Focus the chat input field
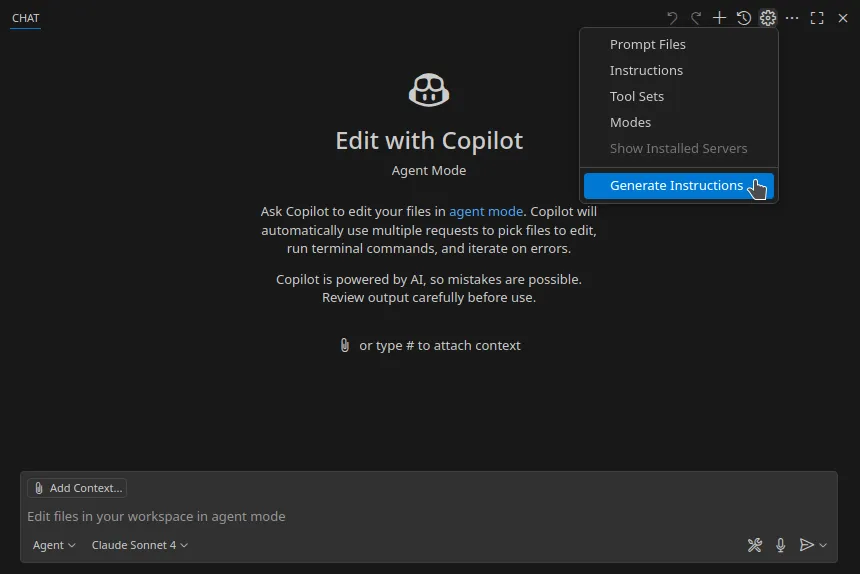Screen dimensions: 860x574 [428, 516]
